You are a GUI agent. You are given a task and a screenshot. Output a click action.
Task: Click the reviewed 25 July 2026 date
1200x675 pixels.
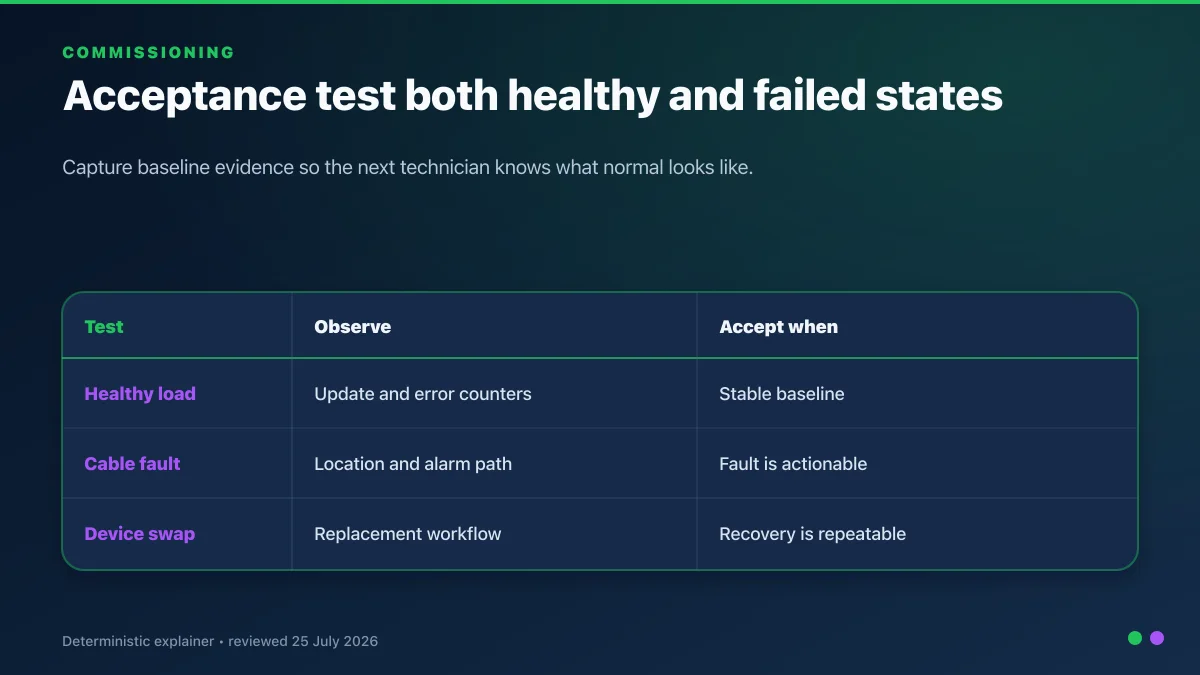point(303,641)
